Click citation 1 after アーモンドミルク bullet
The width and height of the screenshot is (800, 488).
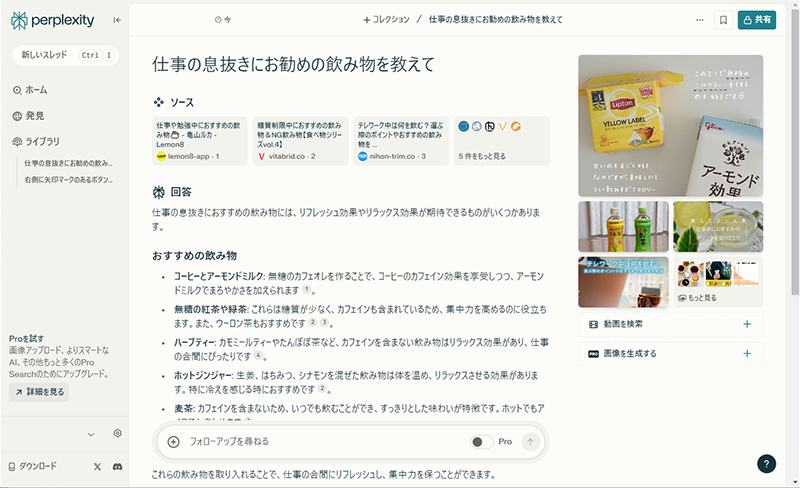pyautogui.click(x=307, y=289)
